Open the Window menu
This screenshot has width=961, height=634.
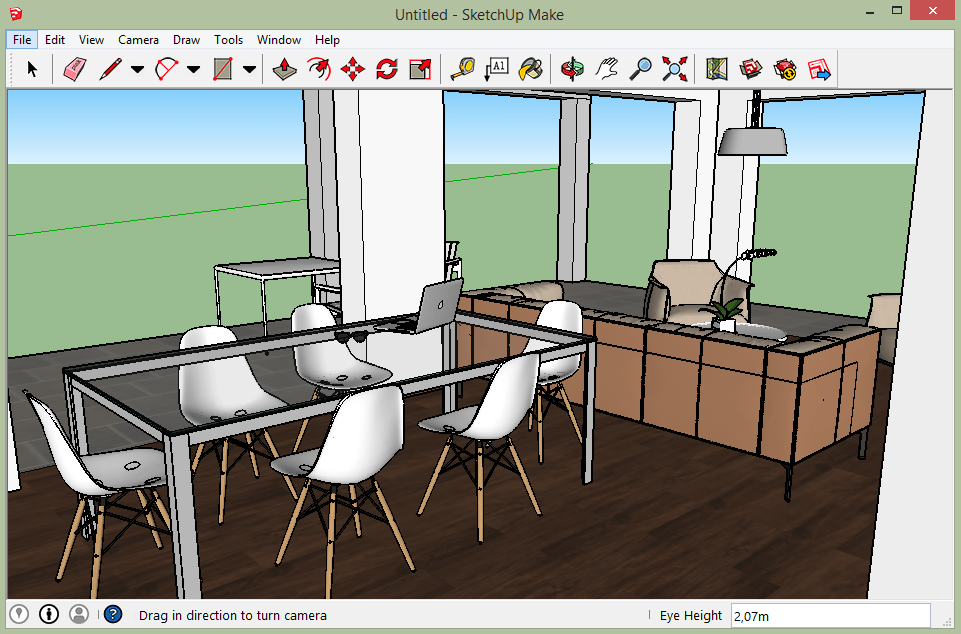coord(279,40)
